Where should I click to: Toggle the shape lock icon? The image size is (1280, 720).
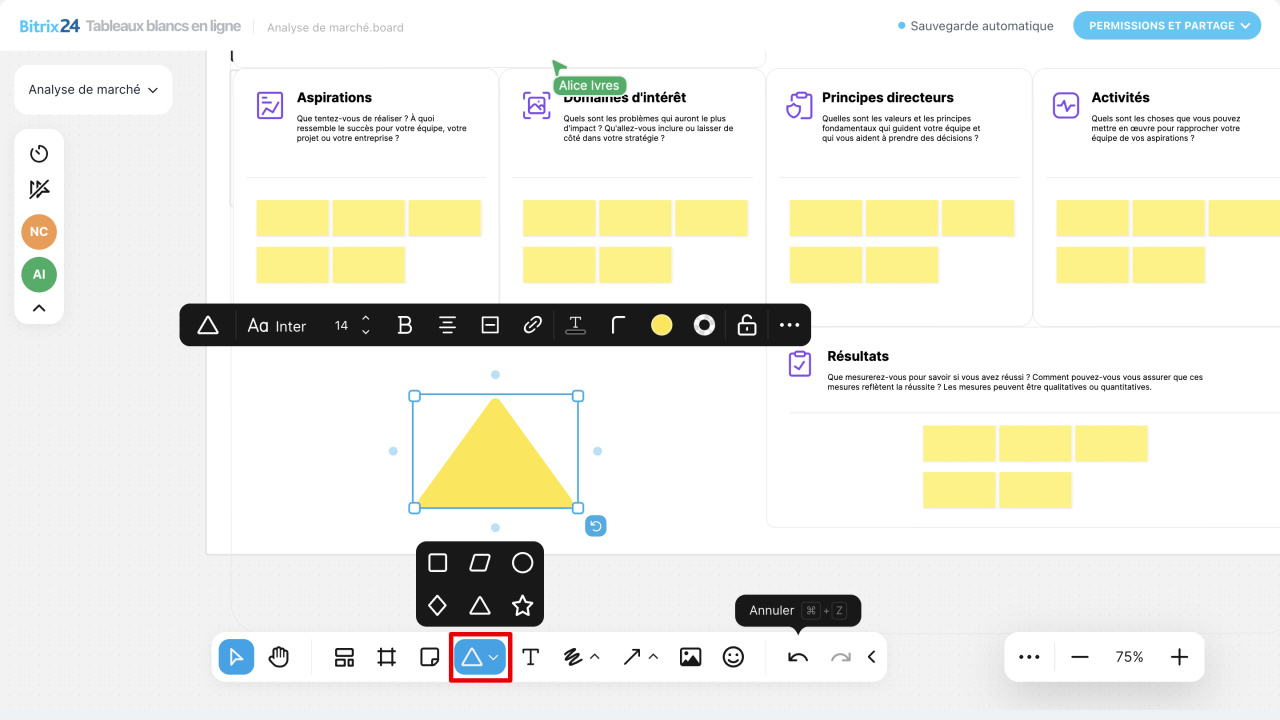coord(746,325)
